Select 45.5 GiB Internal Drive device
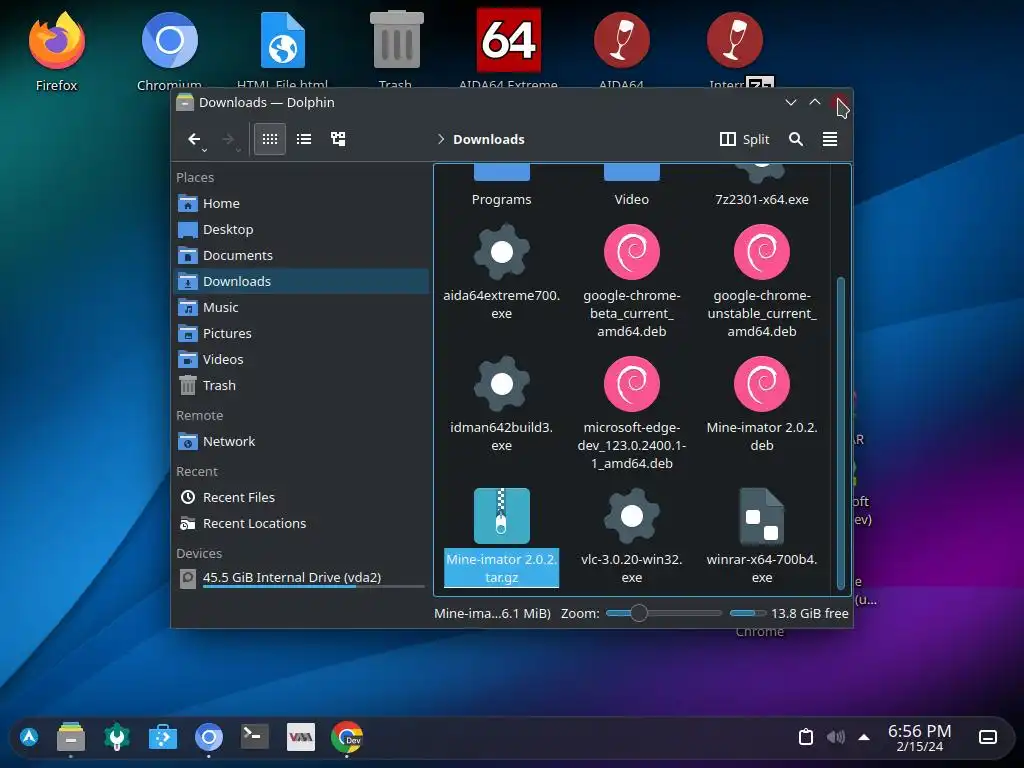The image size is (1024, 768). (302, 578)
